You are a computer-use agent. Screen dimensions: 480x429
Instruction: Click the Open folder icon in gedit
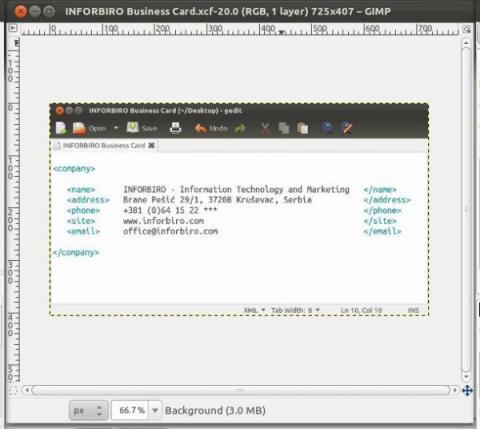(x=79, y=128)
